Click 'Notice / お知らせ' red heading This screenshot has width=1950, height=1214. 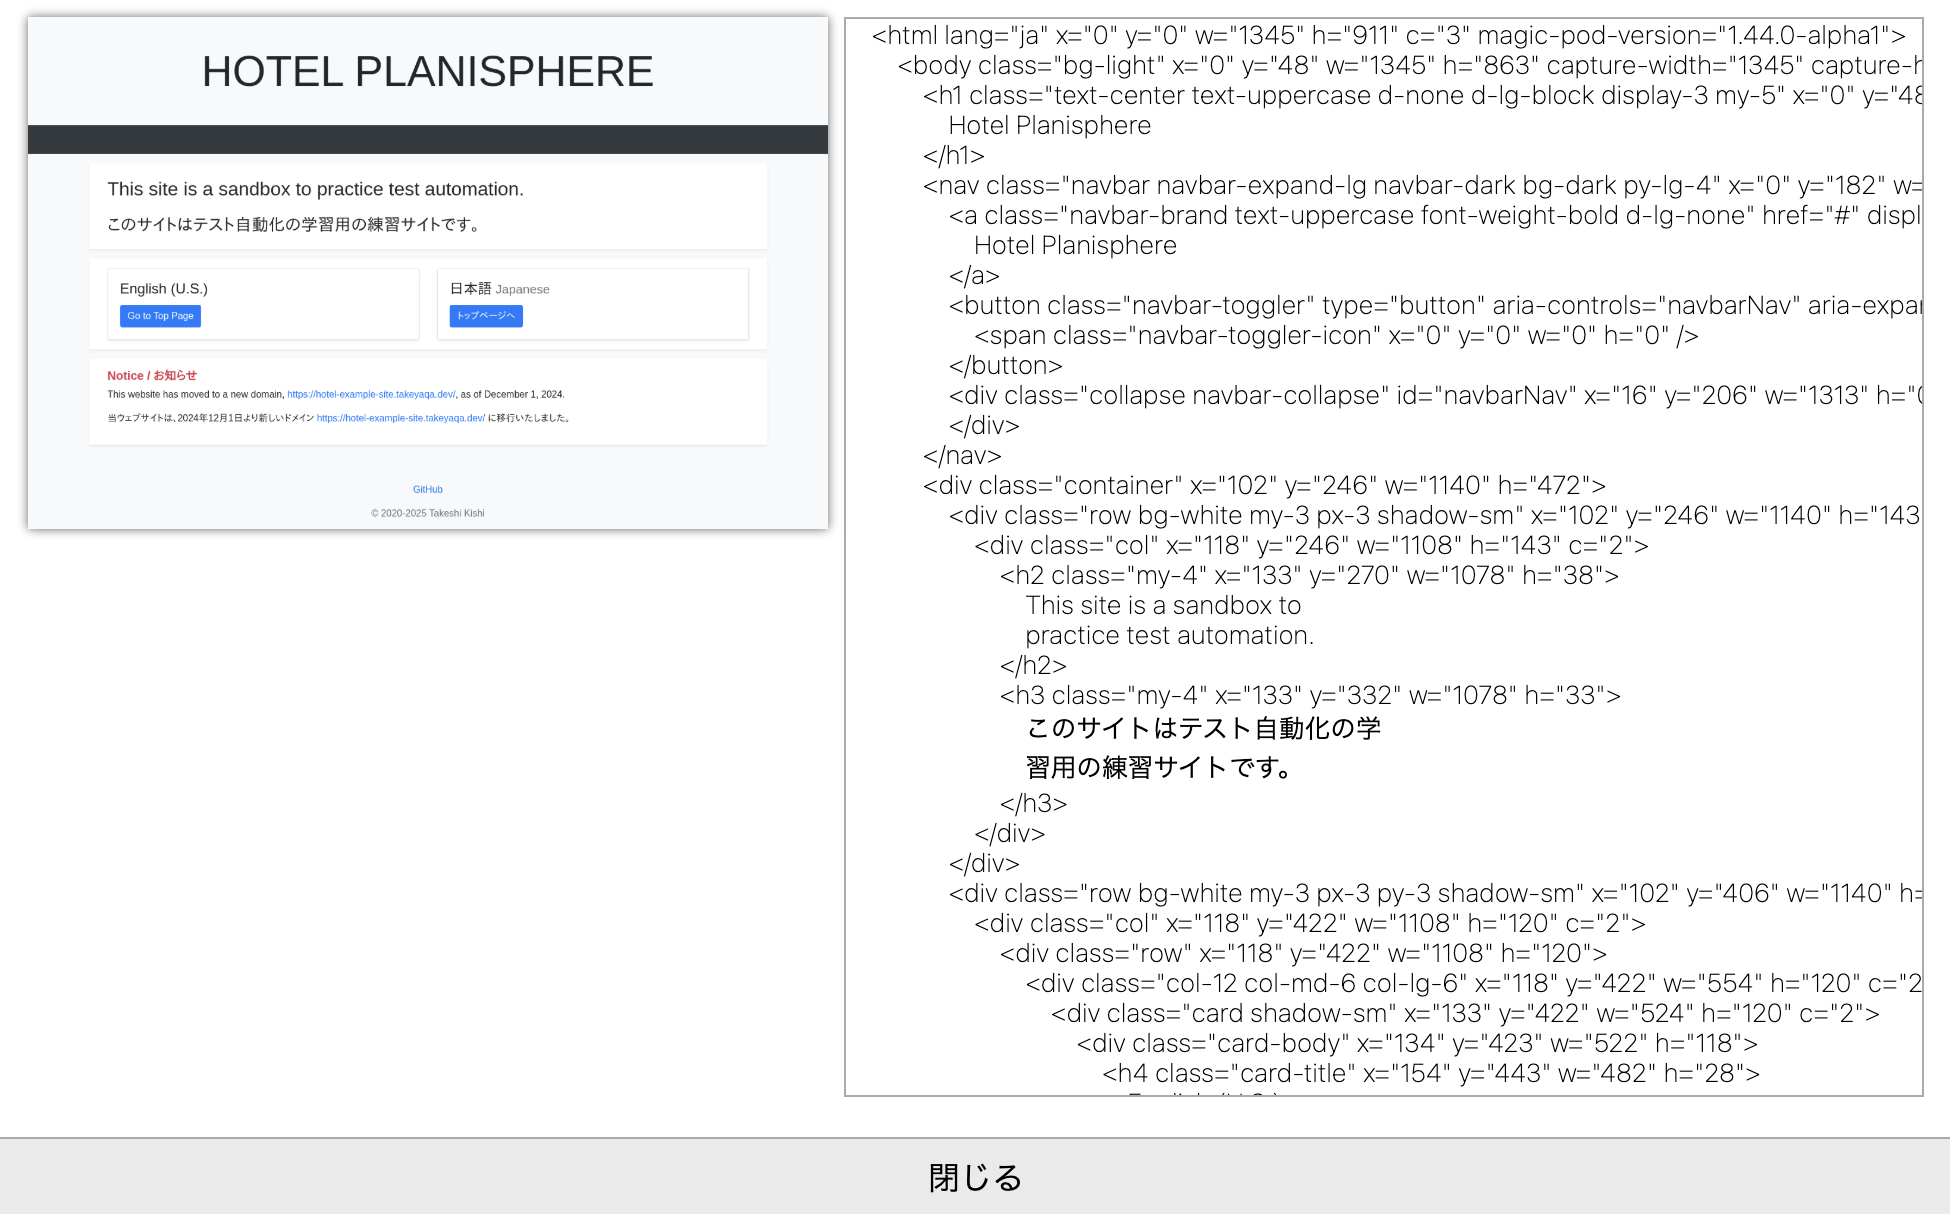pyautogui.click(x=152, y=376)
